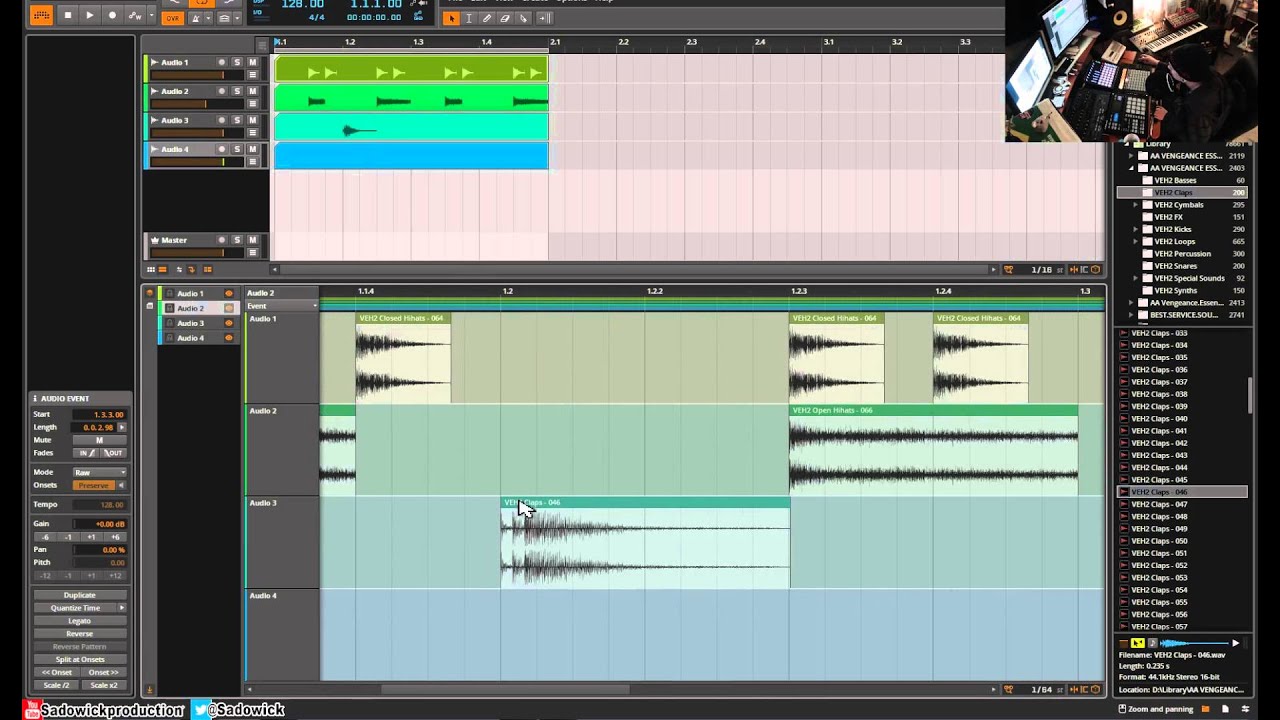
Task: Adjust the Audio 2 track volume fader
Action: pos(197,104)
